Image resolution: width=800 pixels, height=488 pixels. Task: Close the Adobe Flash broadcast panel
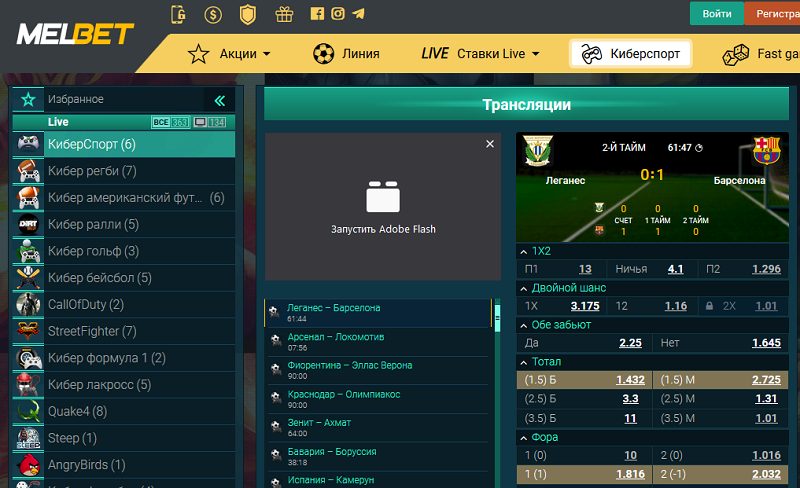pyautogui.click(x=490, y=144)
